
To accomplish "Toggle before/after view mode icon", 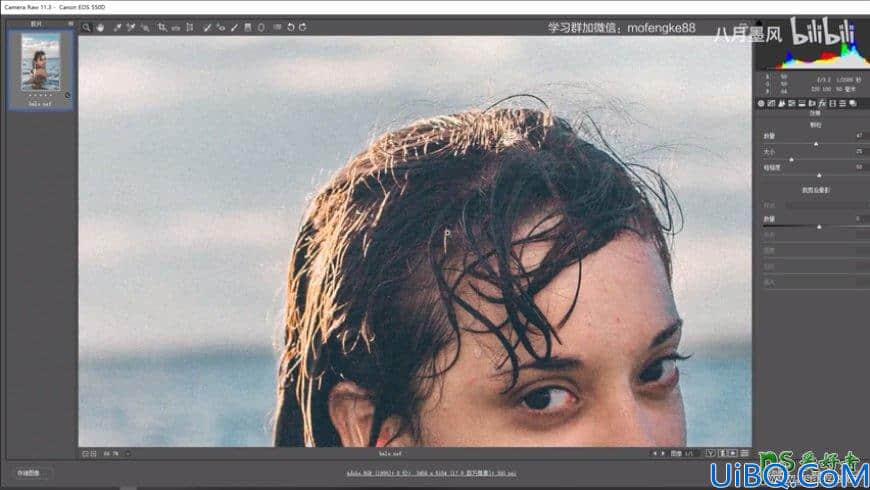I will 711,453.
